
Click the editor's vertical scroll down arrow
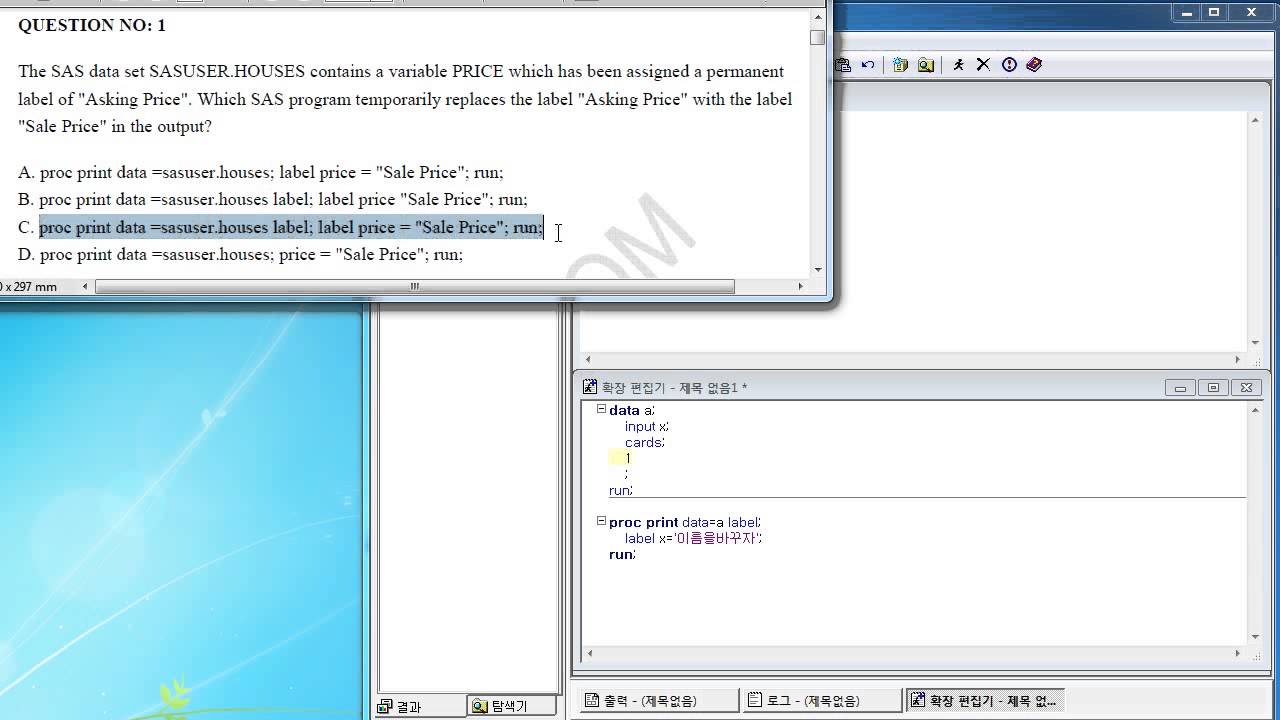click(x=1256, y=636)
